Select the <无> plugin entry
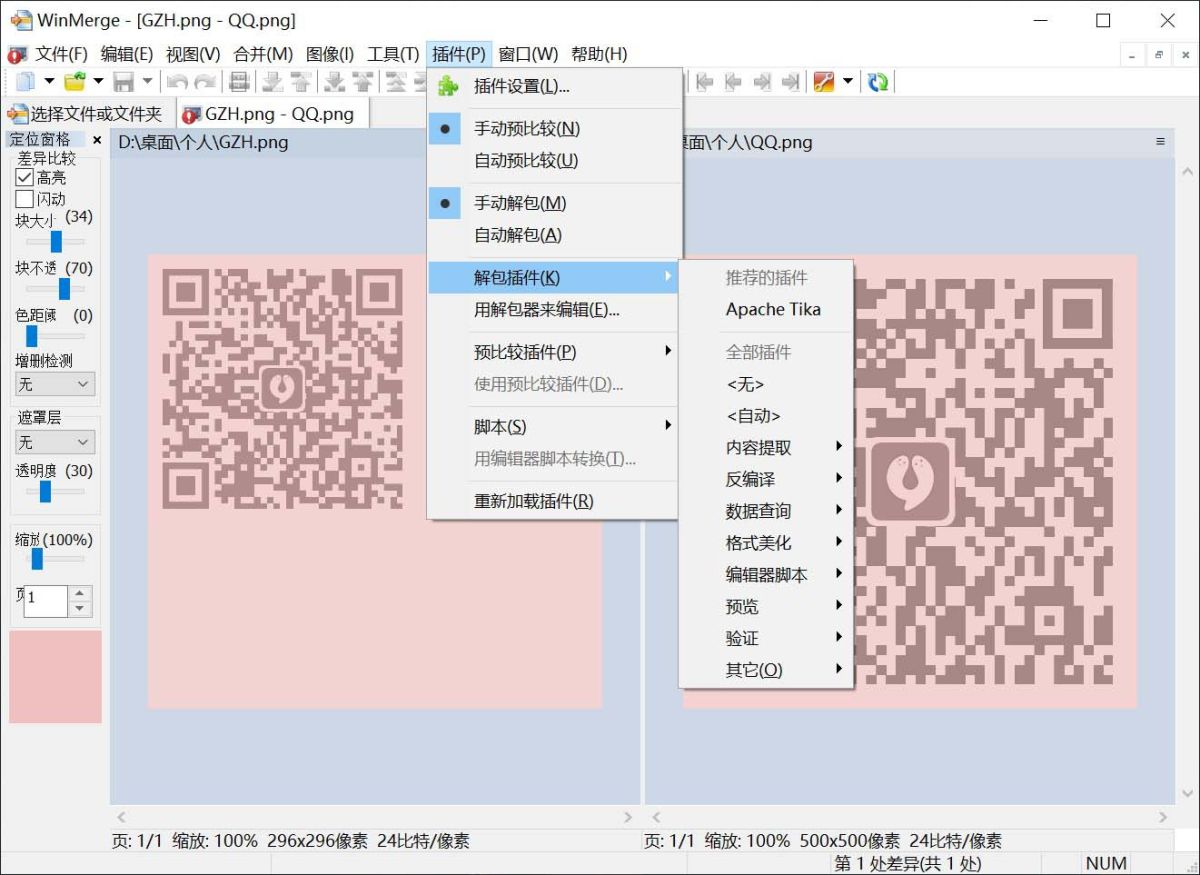Screen dimensions: 1200x875 [766, 384]
